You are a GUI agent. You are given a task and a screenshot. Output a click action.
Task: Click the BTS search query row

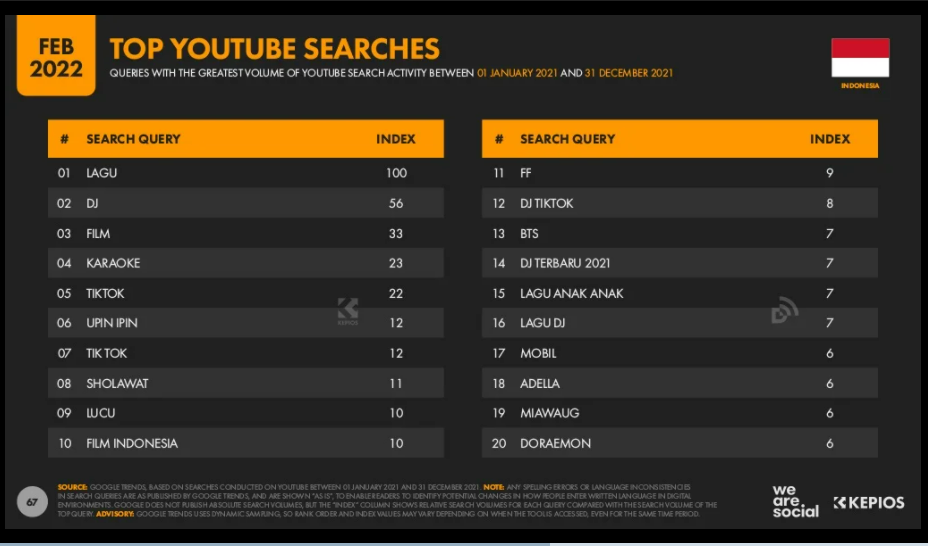tap(680, 233)
